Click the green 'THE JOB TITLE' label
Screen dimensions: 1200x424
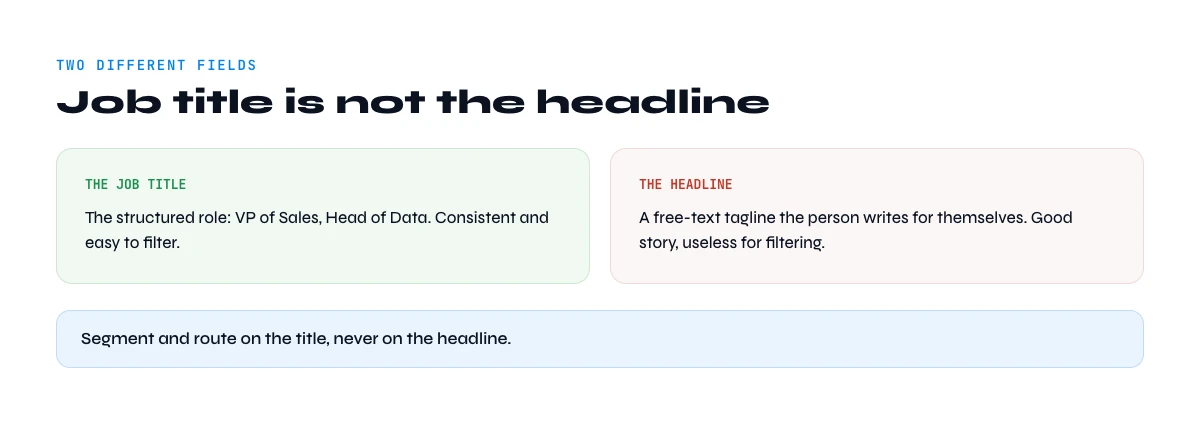(x=136, y=185)
